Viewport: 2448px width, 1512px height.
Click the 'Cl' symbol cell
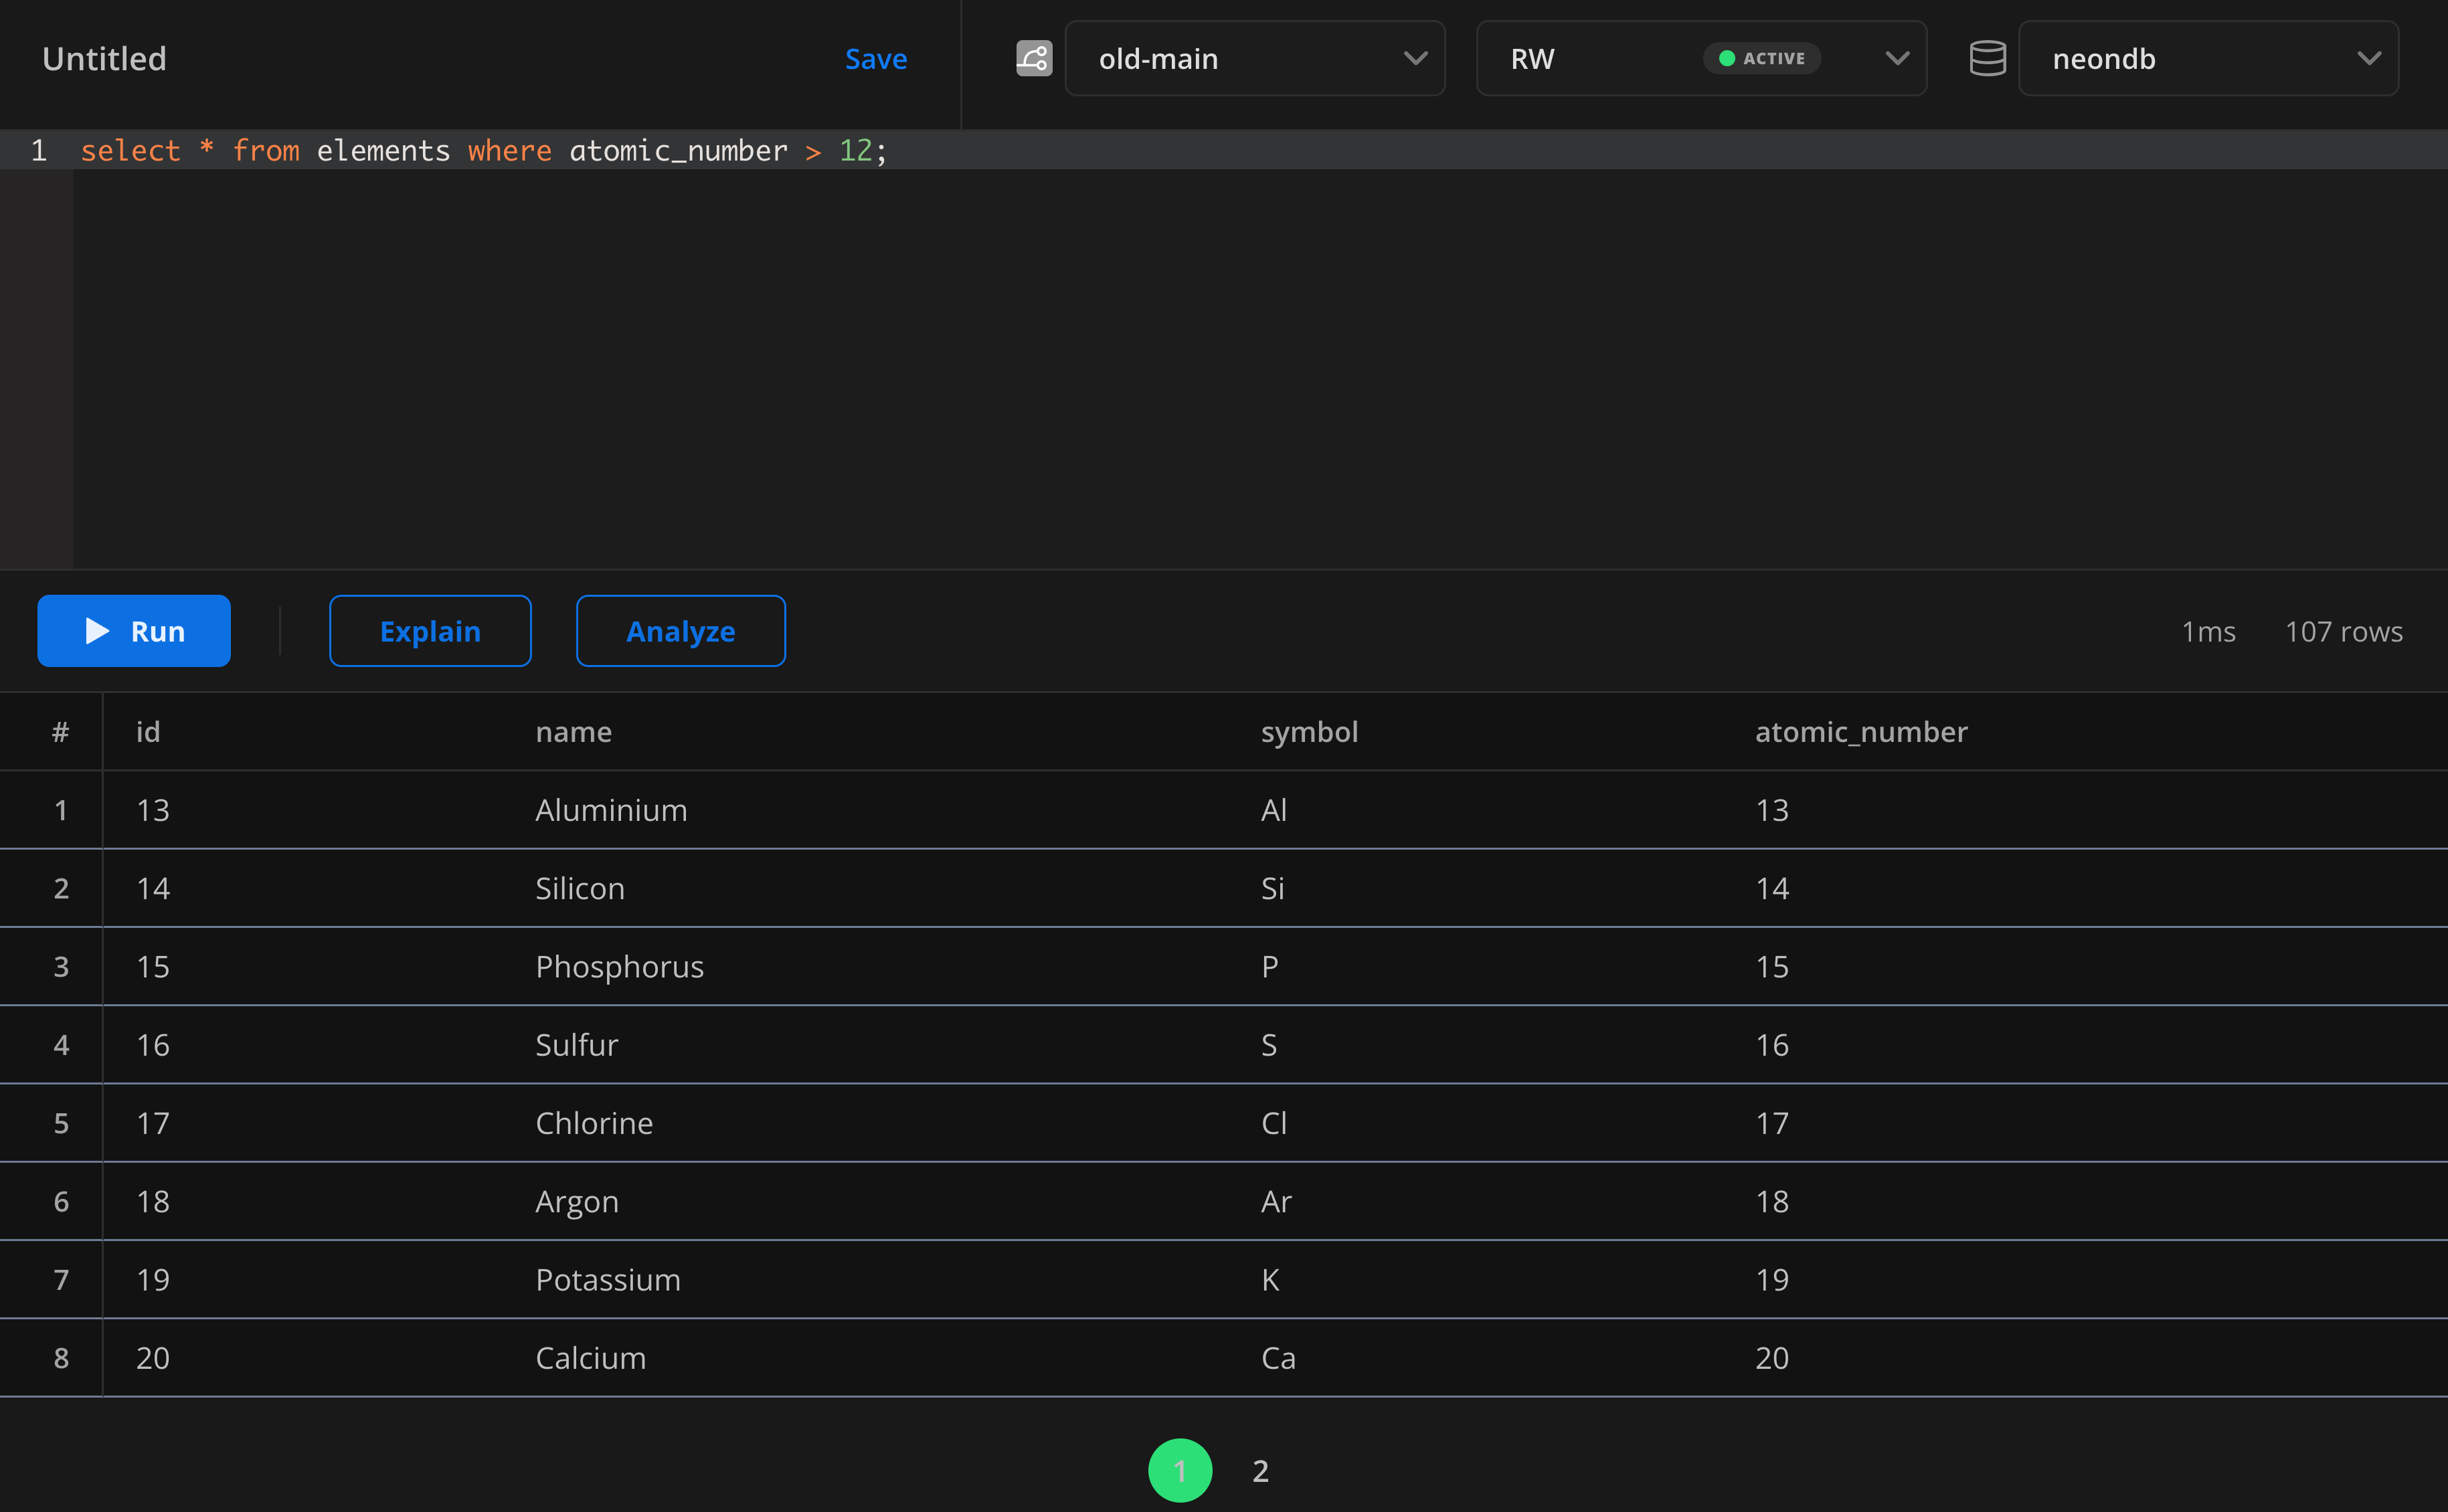[1274, 1123]
